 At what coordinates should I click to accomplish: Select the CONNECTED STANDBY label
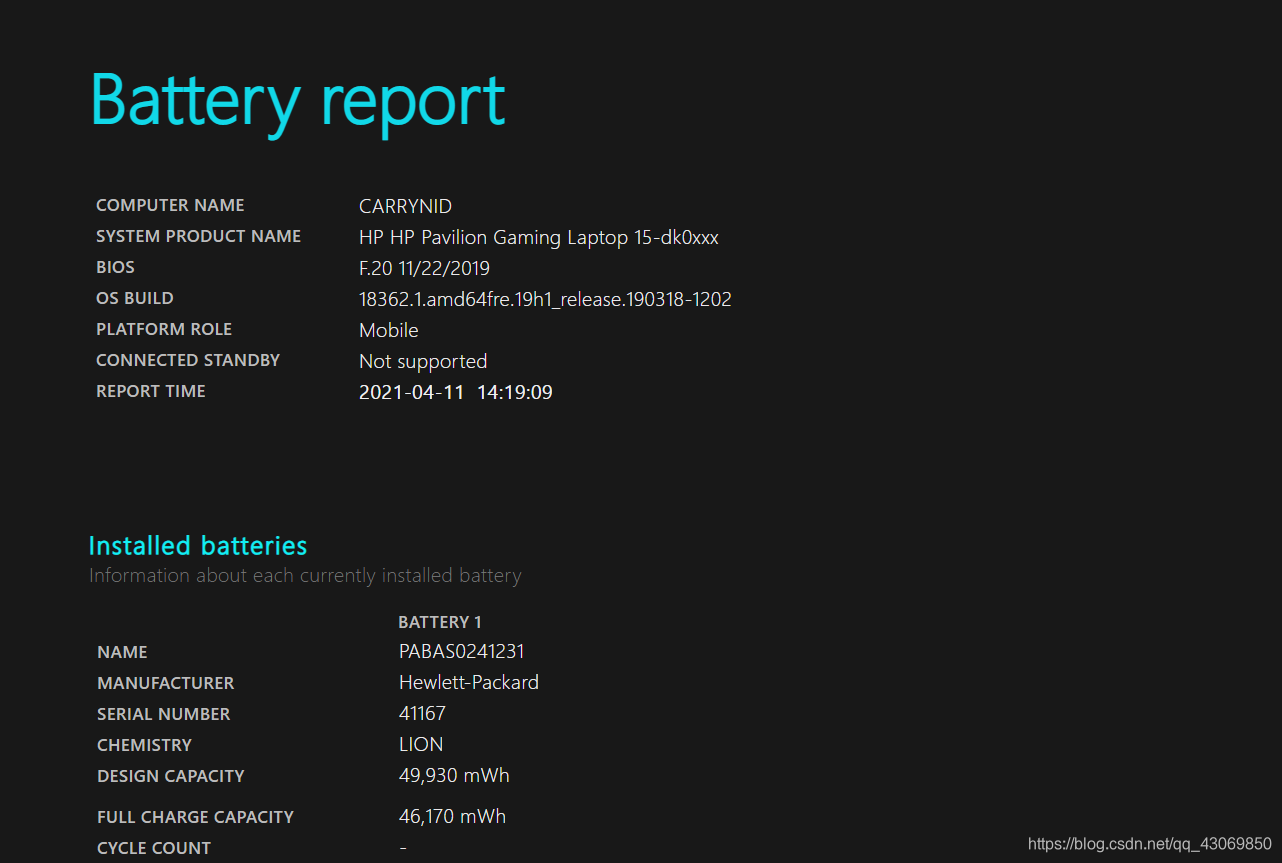coord(188,360)
